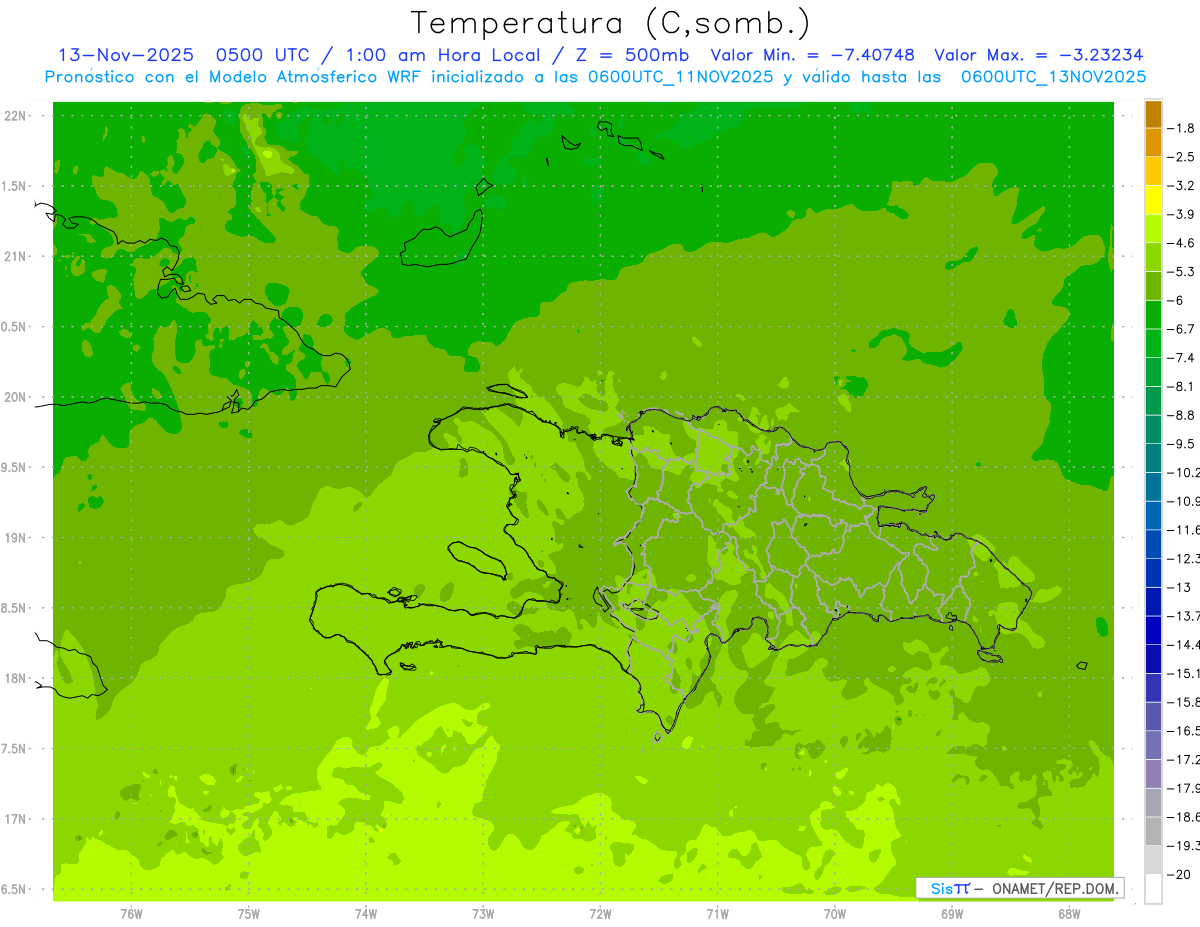
Task: Pick the light gray swatch between -19.3 and -20
Action: pyautogui.click(x=1153, y=860)
